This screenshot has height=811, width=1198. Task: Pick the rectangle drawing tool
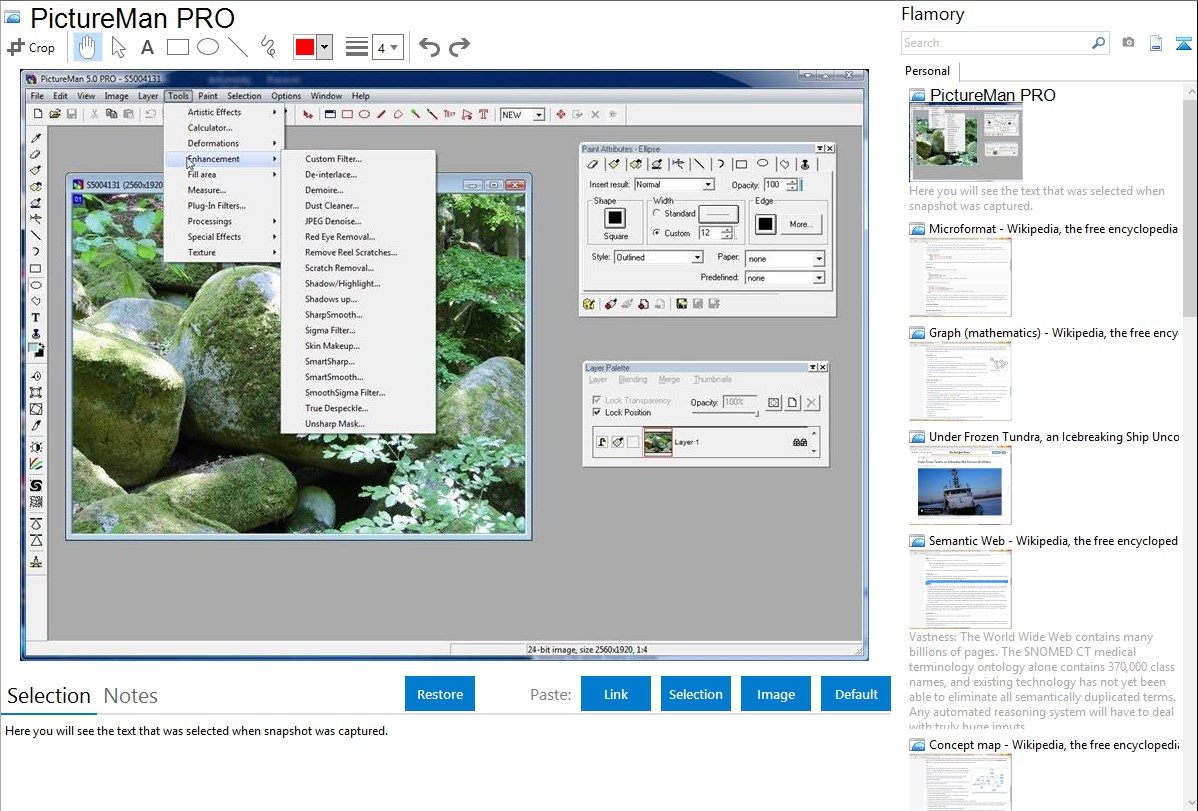click(177, 47)
